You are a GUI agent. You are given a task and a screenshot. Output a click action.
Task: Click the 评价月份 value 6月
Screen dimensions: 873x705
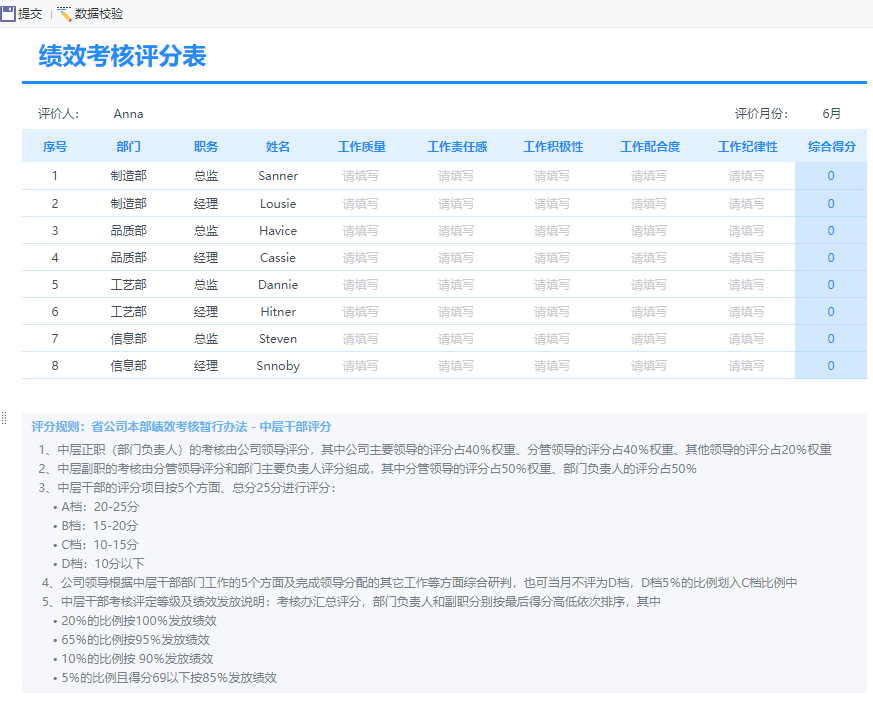[x=831, y=114]
